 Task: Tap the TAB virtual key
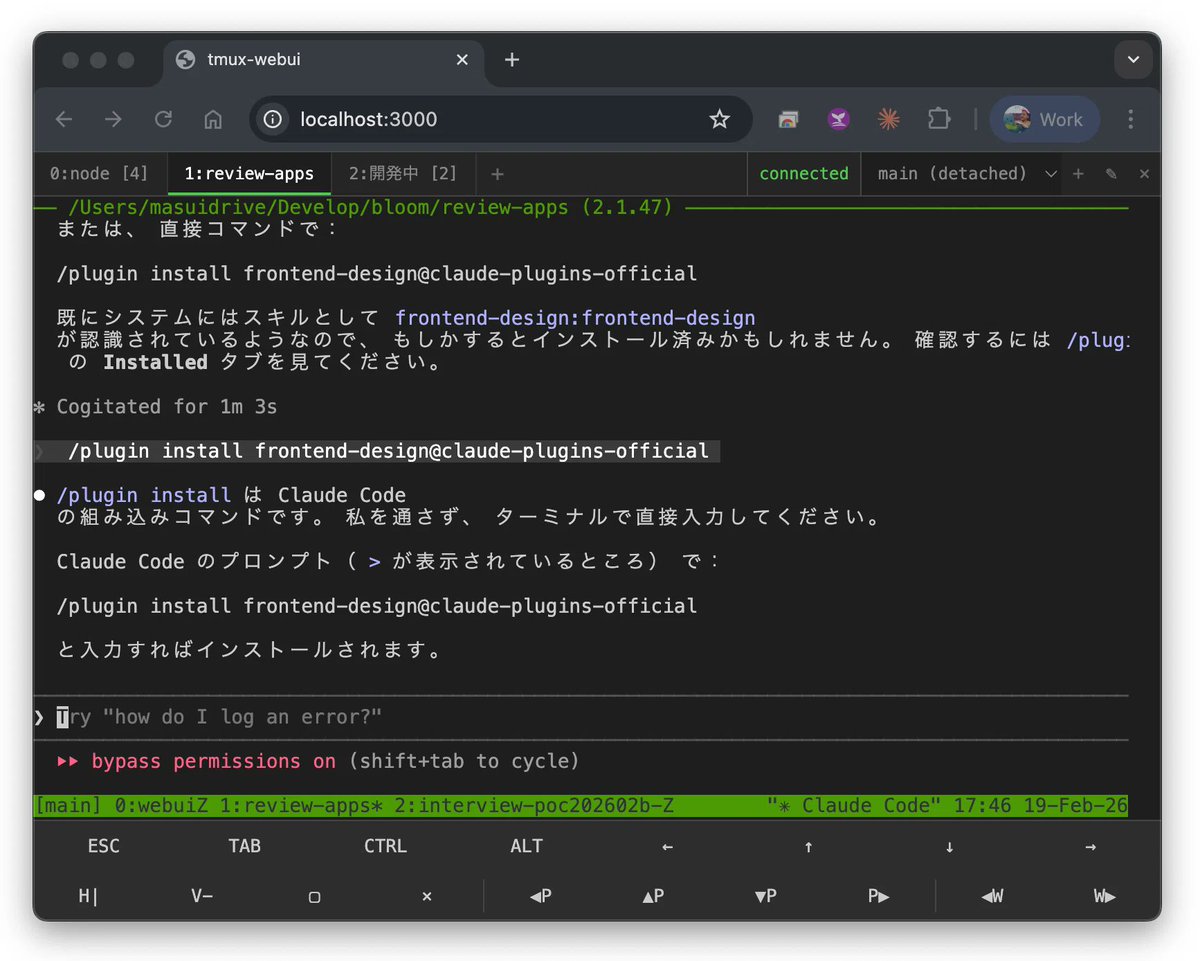click(244, 846)
